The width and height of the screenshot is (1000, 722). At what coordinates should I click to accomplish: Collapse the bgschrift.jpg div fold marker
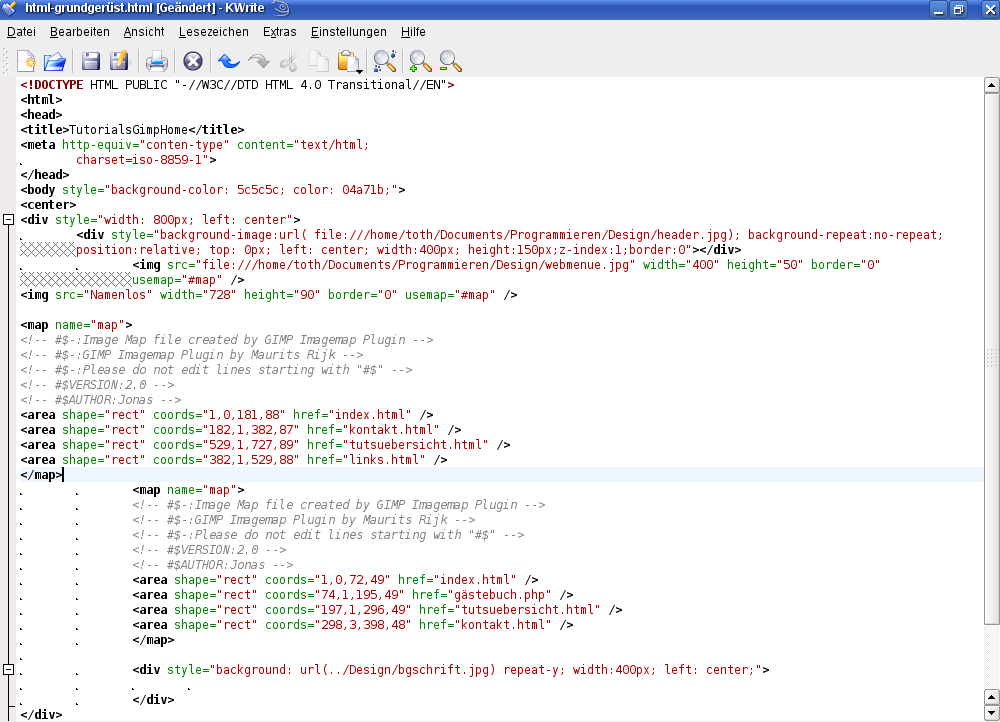tap(8, 670)
